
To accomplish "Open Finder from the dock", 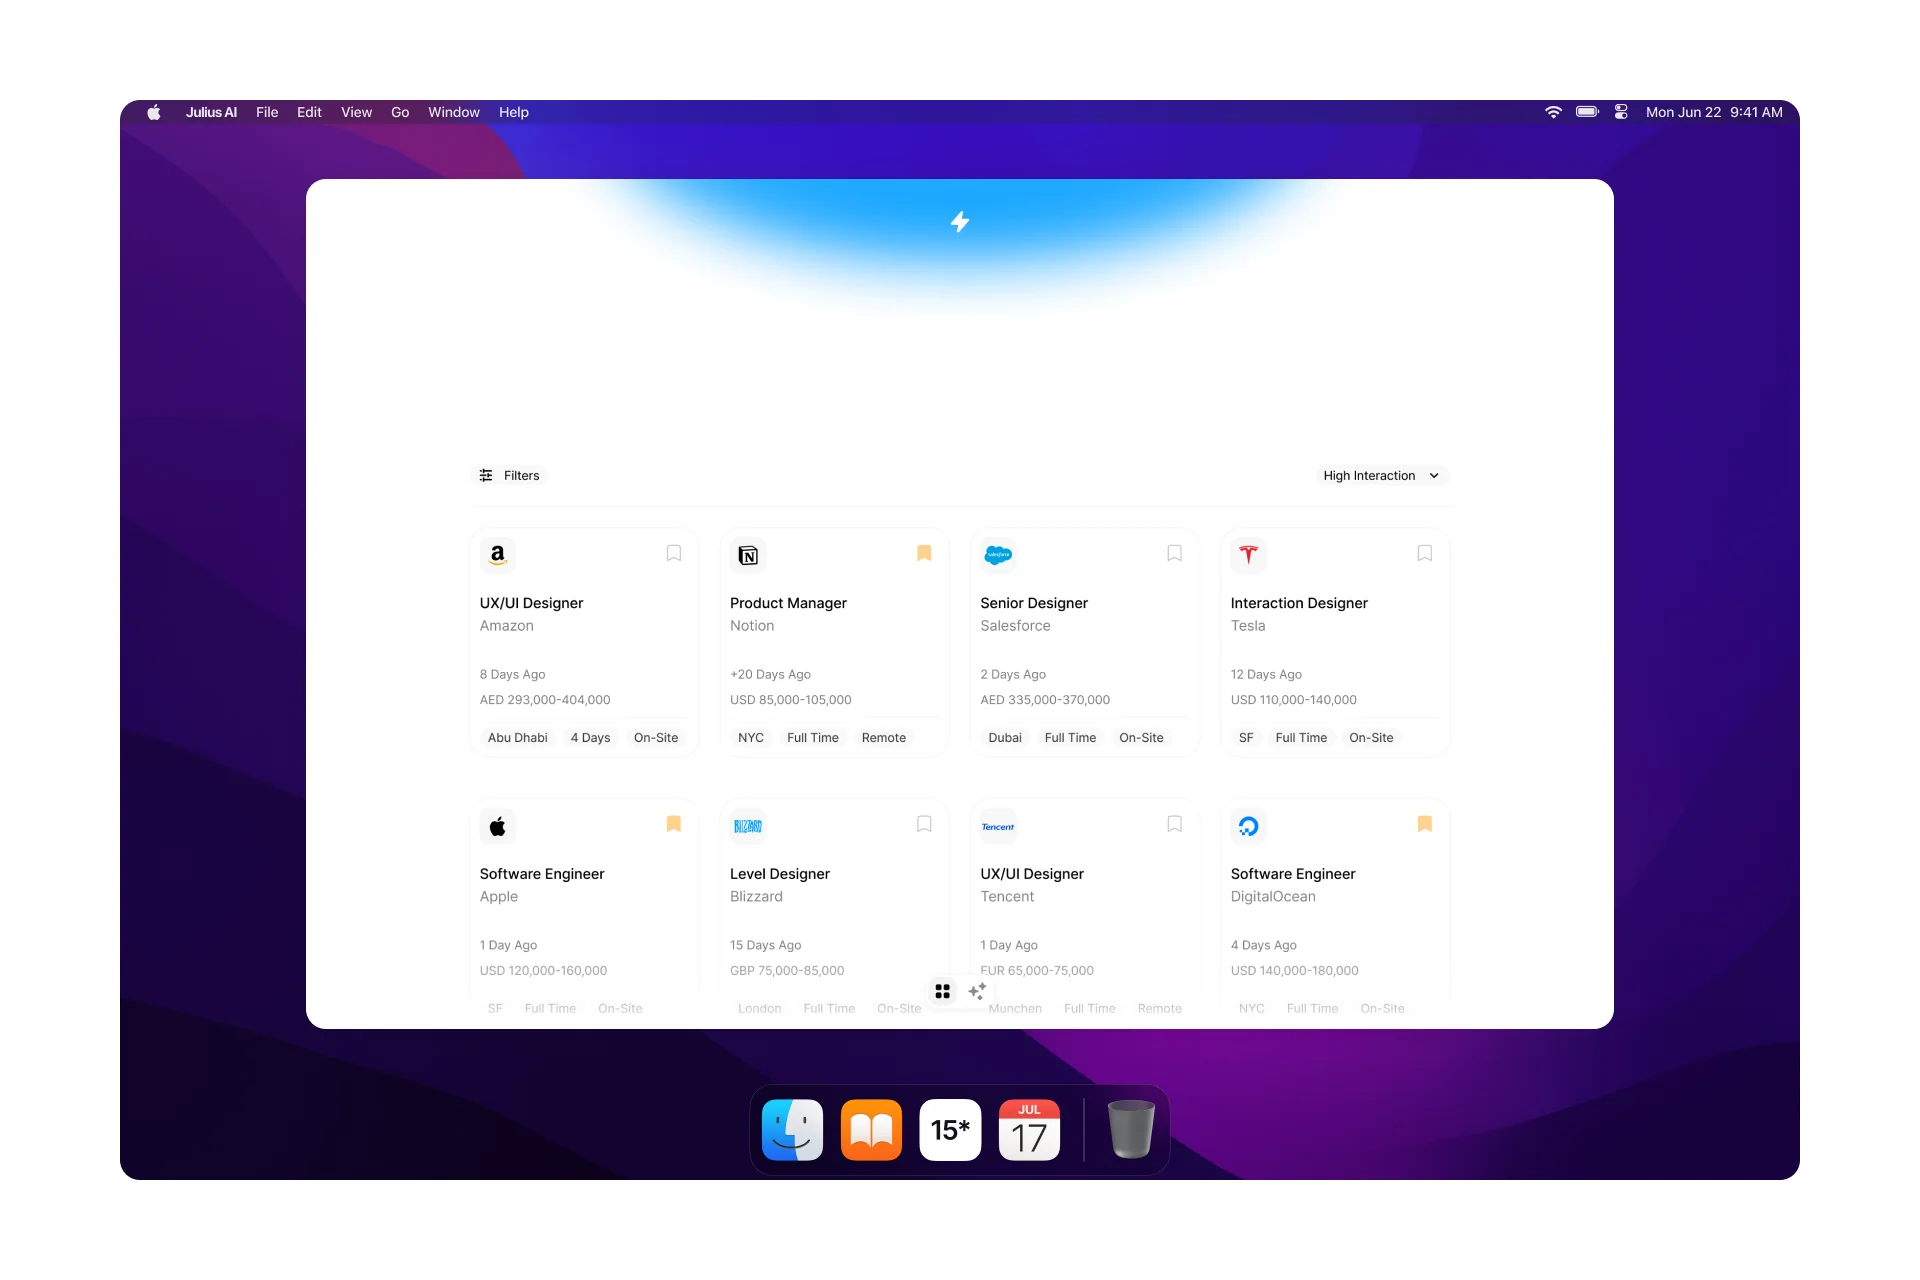I will (x=792, y=1130).
